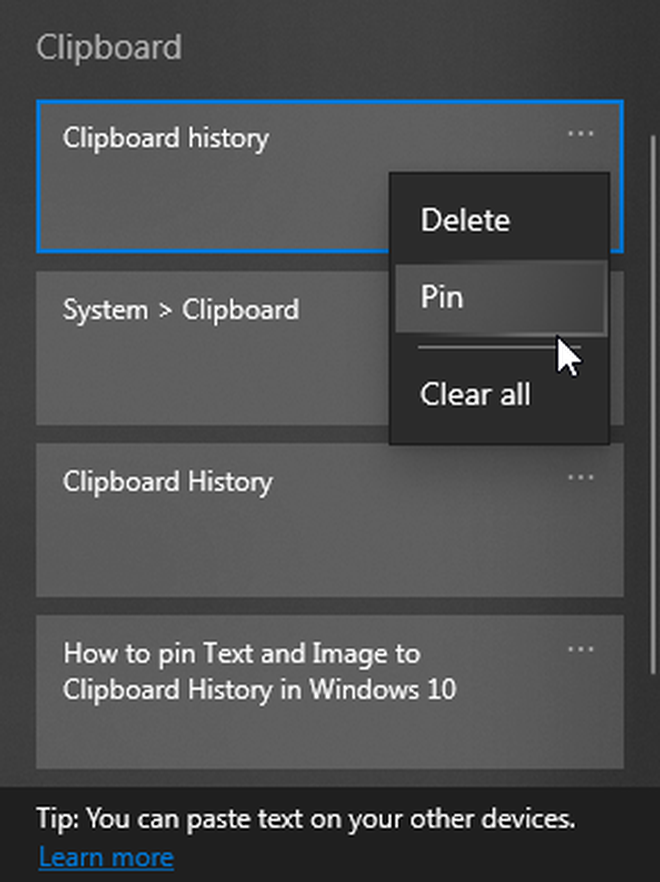Image resolution: width=660 pixels, height=882 pixels.
Task: Click the clipboard panel vertical scrollbar
Action: [653, 404]
